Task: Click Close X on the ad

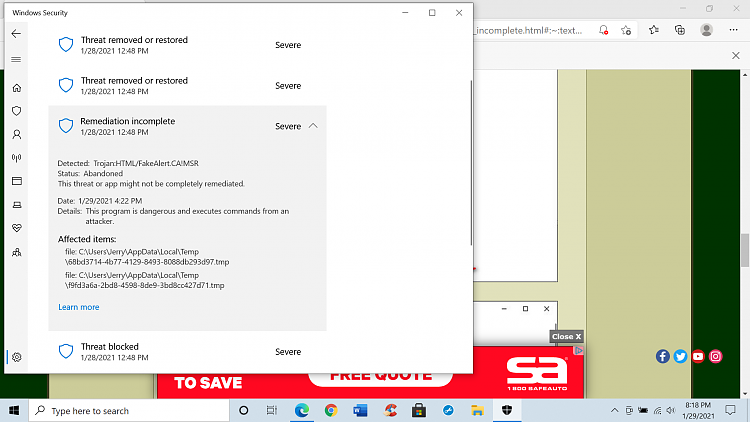Action: [566, 336]
